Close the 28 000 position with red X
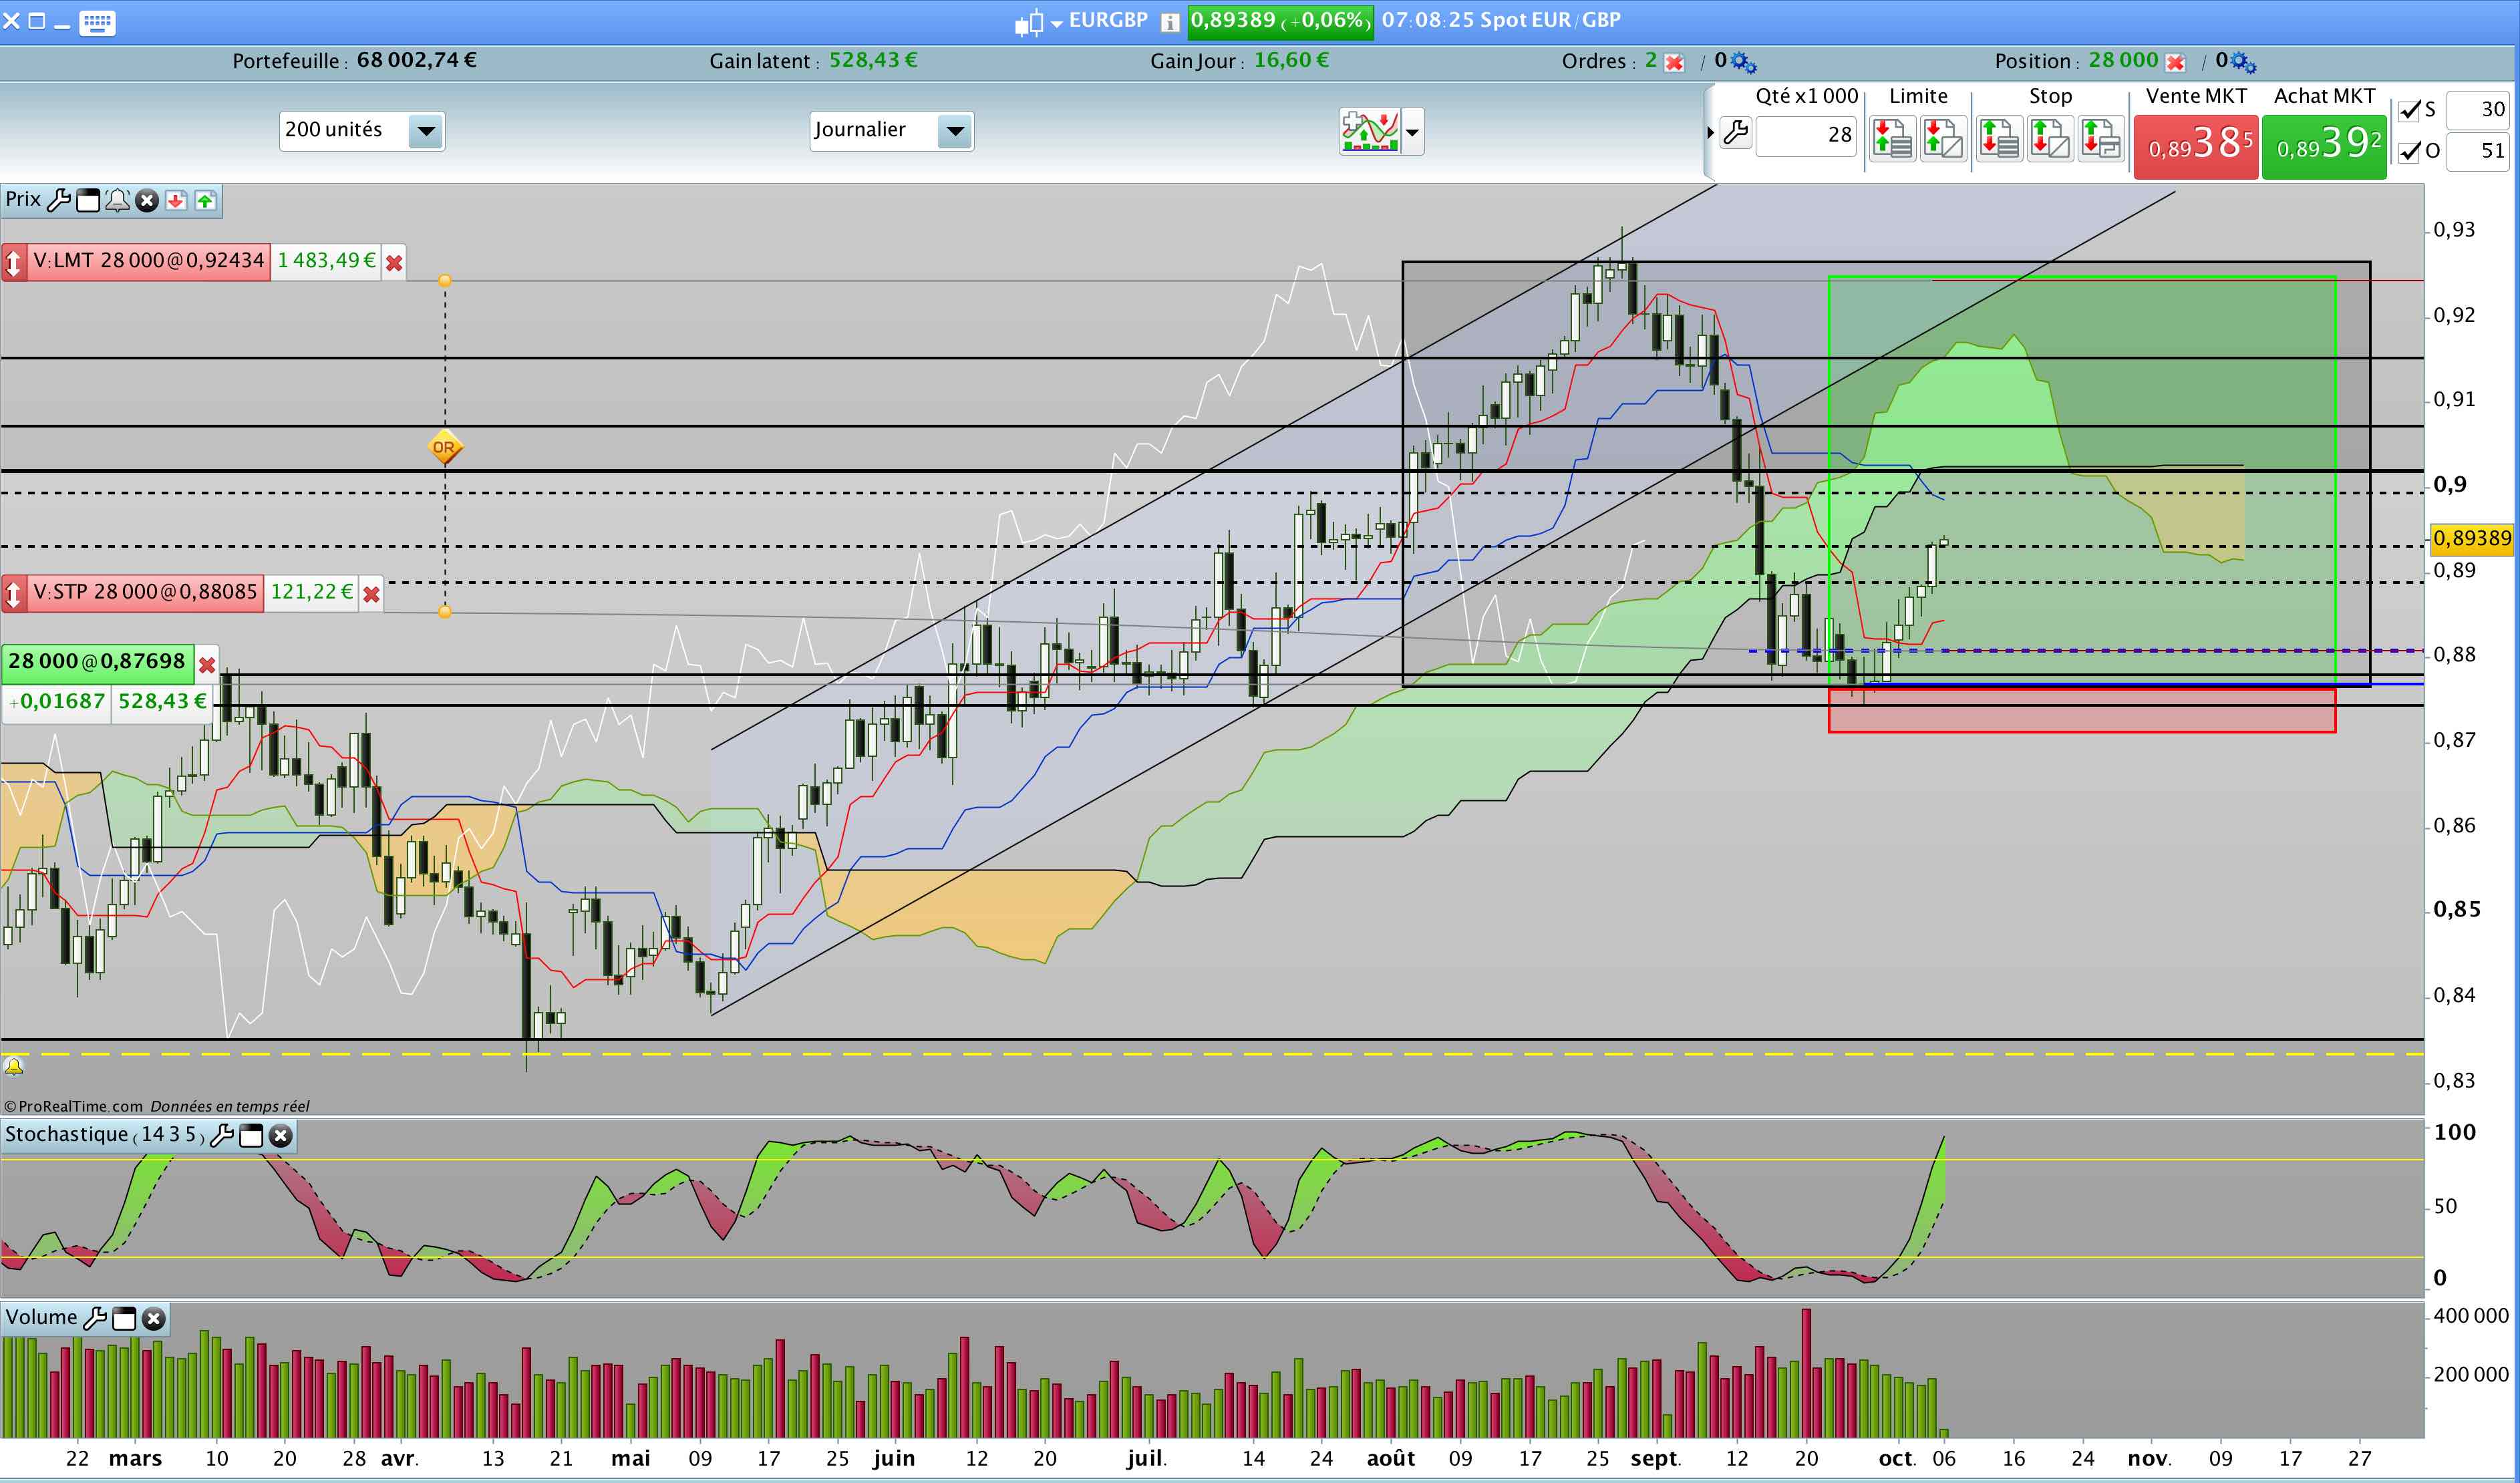Viewport: 2520px width, 1483px height. (x=2175, y=63)
